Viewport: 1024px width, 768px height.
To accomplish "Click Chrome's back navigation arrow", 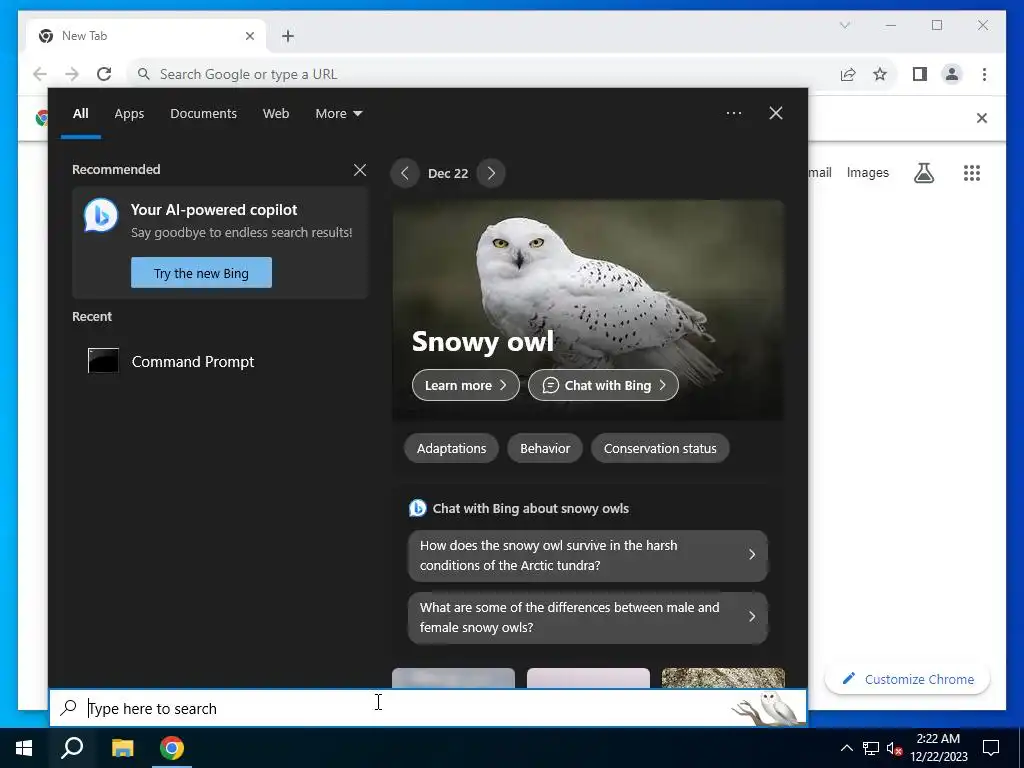I will click(x=40, y=74).
